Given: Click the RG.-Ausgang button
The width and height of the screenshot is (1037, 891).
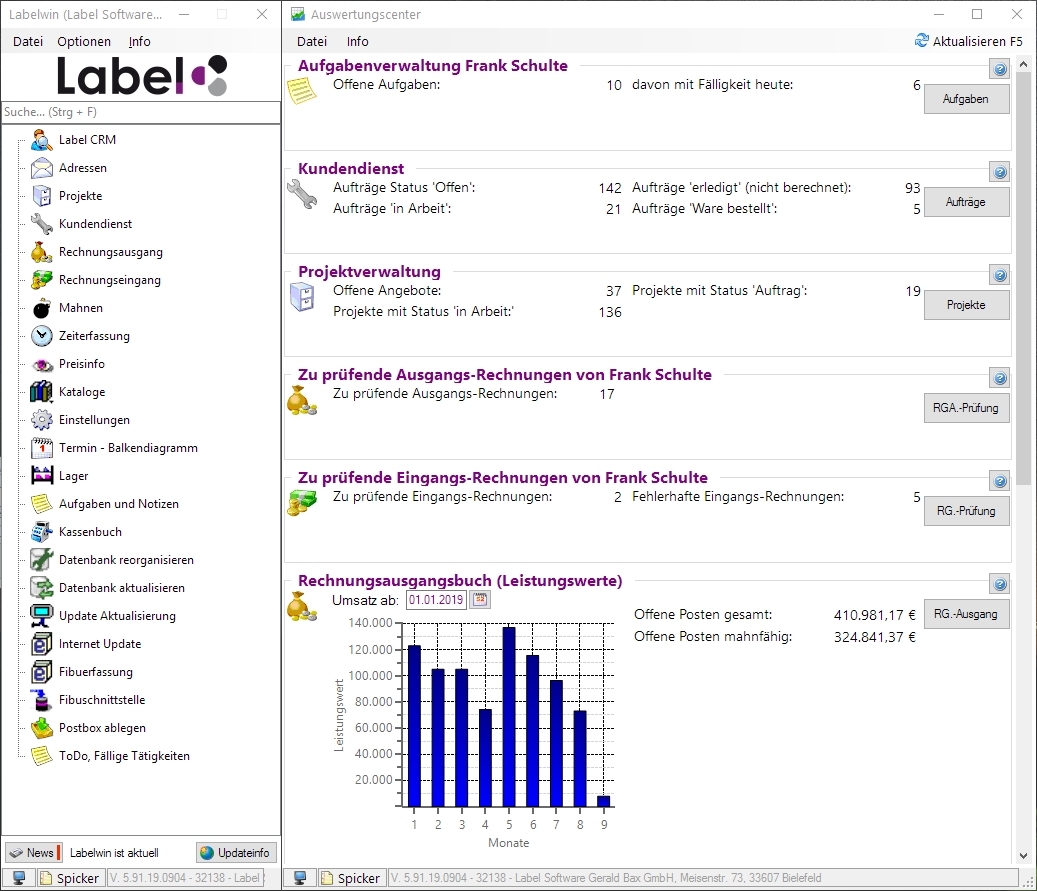Looking at the screenshot, I should pos(966,615).
